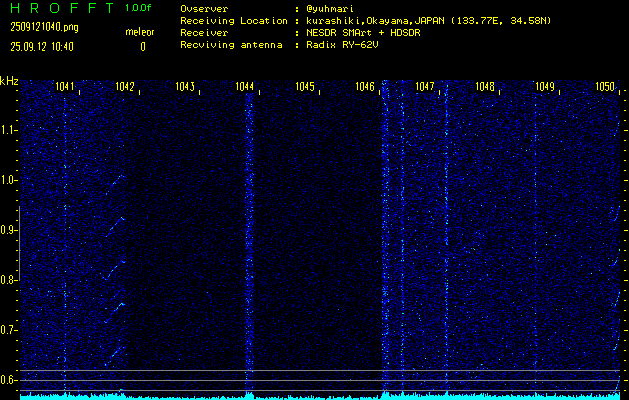Viewport: 629px width, 400px height.
Task: Select the version label 1.00f
Action: point(138,8)
